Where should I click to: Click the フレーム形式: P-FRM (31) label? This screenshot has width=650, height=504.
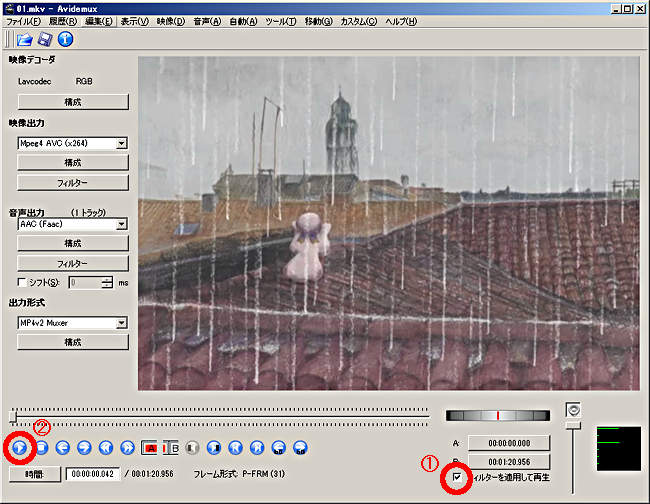pyautogui.click(x=239, y=474)
